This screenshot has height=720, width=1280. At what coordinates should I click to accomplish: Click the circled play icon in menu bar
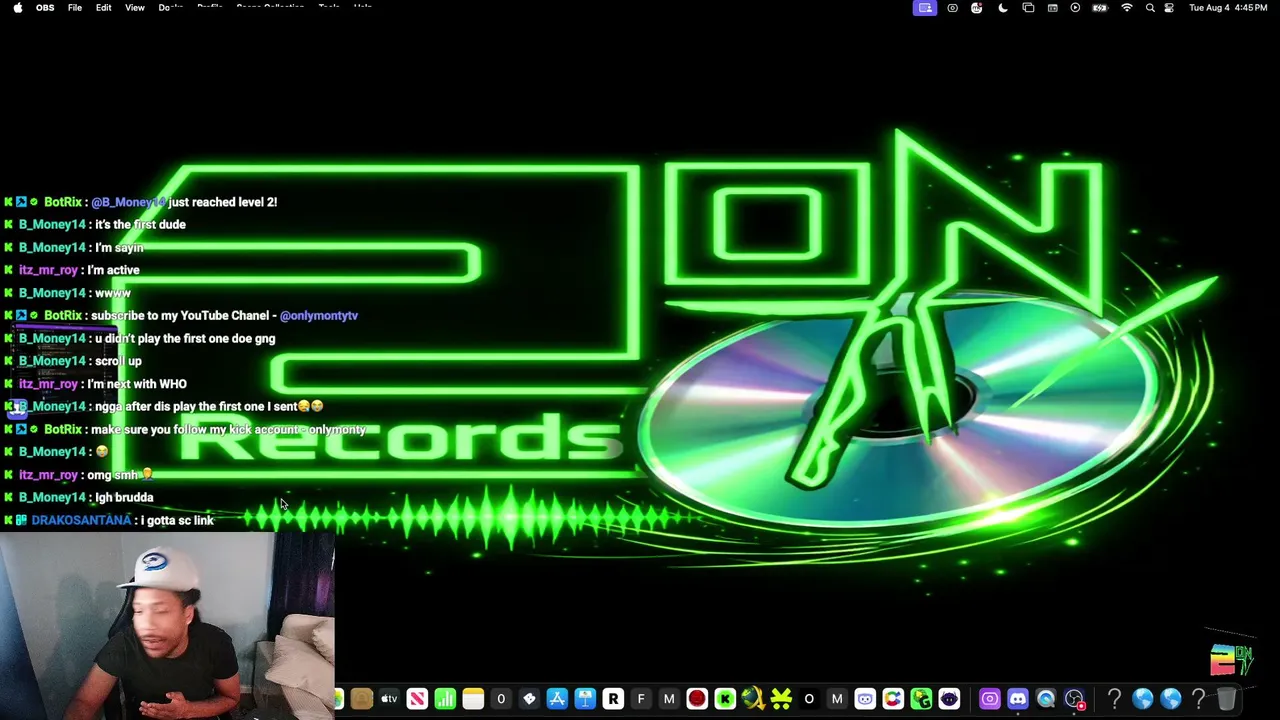click(x=1075, y=7)
